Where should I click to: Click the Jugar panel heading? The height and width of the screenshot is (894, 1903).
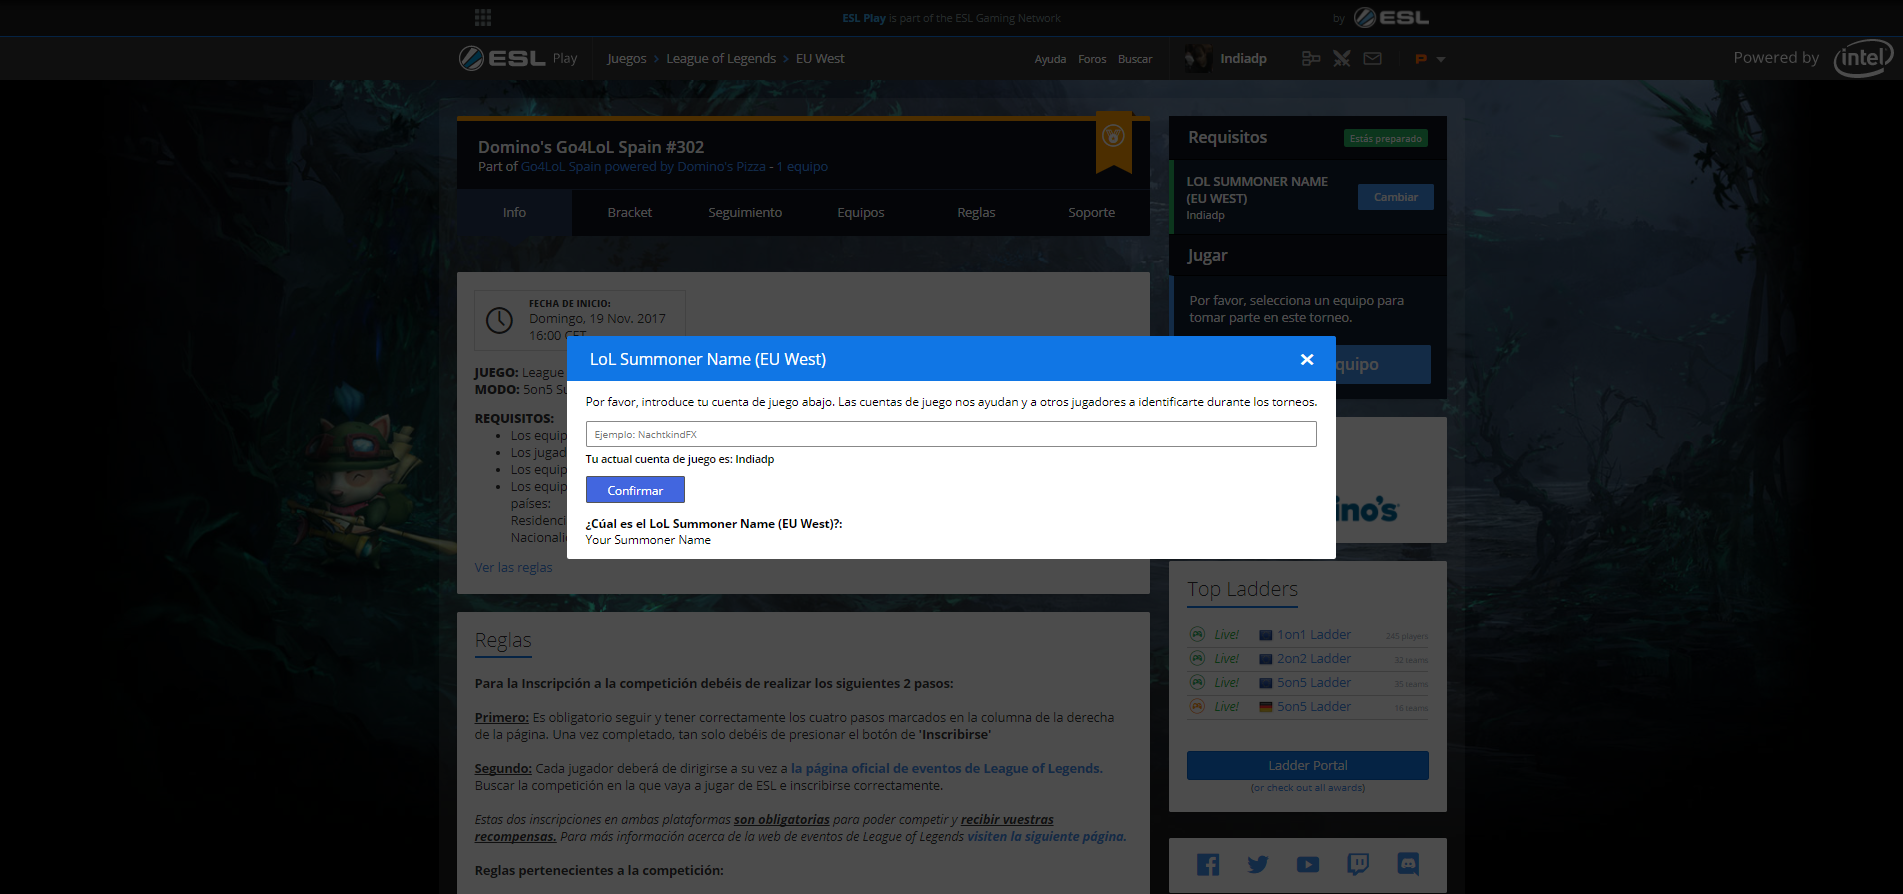pyautogui.click(x=1207, y=256)
